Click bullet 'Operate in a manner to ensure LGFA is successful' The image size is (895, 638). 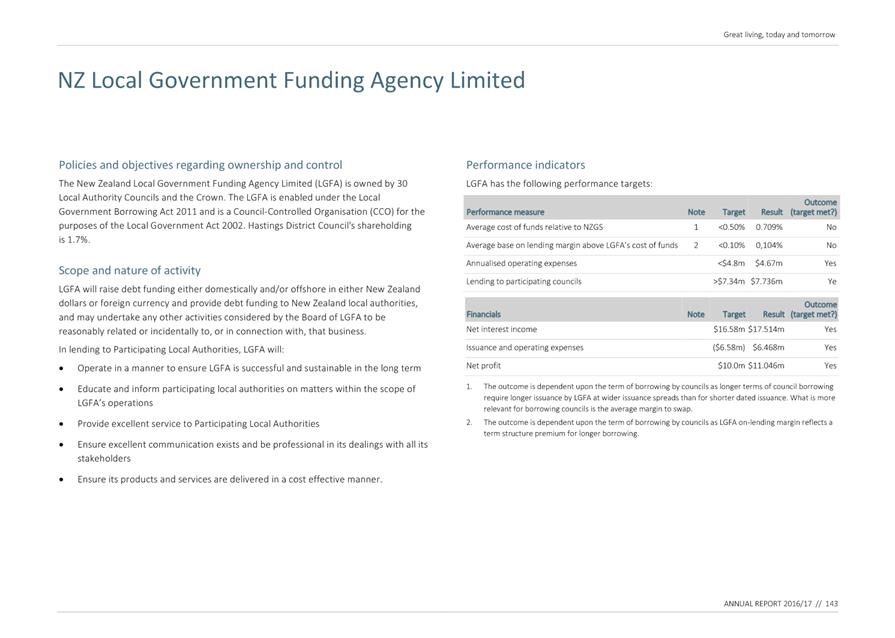[x=249, y=369]
